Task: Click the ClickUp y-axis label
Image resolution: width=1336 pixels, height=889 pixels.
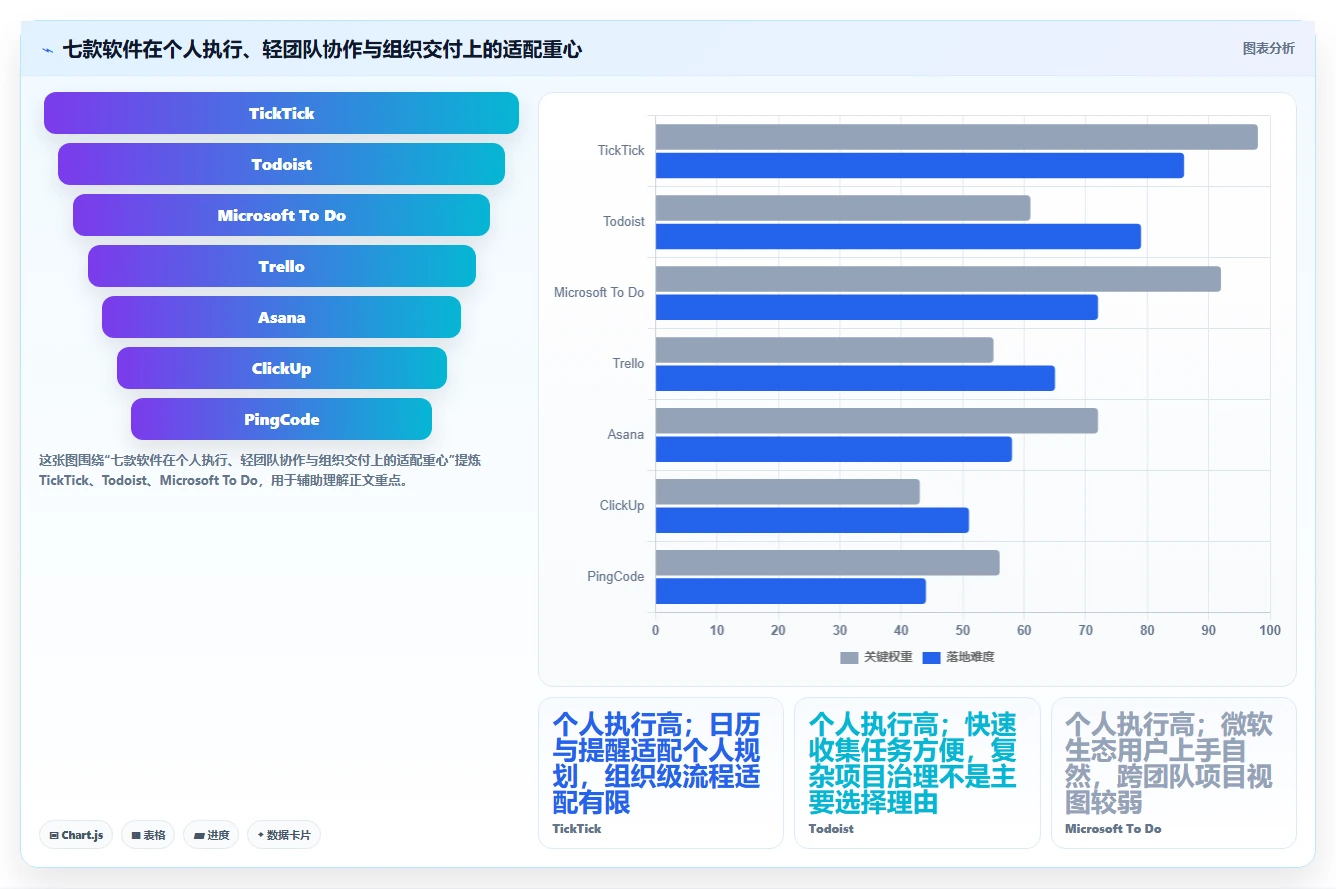Action: (622, 505)
